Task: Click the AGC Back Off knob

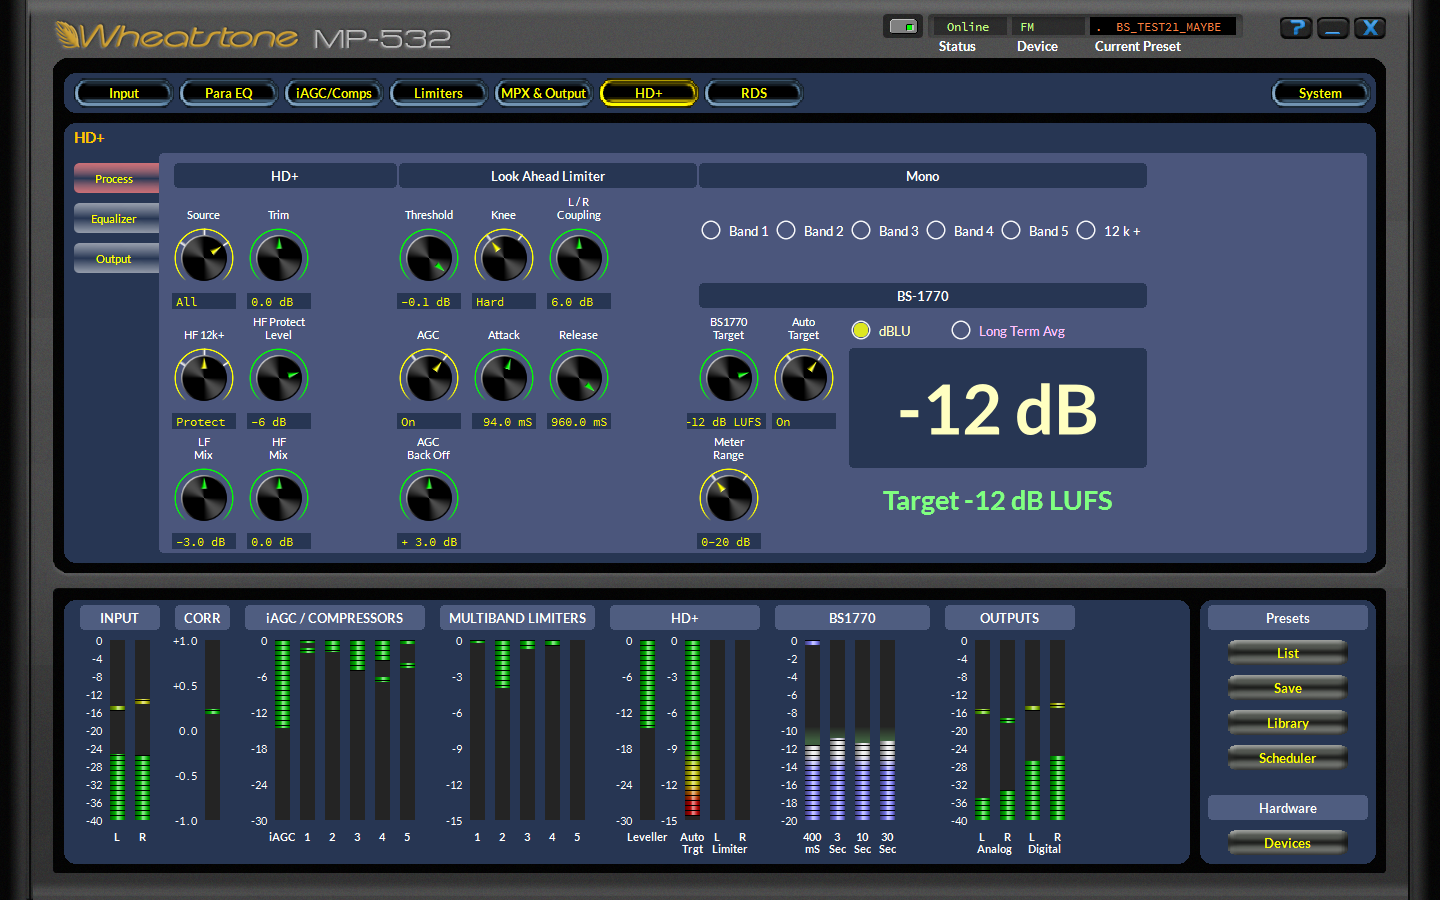Action: pyautogui.click(x=429, y=497)
